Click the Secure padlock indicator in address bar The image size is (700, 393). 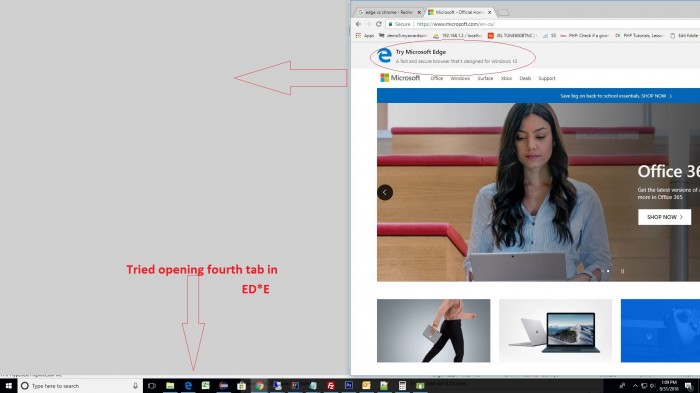pos(399,24)
